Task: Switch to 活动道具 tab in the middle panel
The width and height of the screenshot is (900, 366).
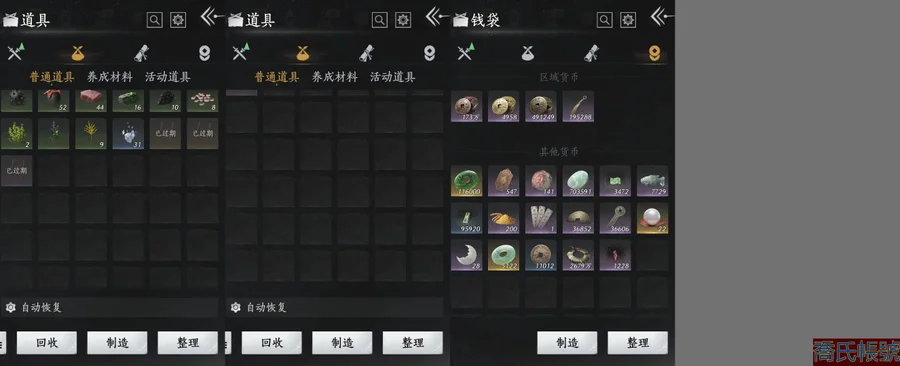Action: coord(393,77)
